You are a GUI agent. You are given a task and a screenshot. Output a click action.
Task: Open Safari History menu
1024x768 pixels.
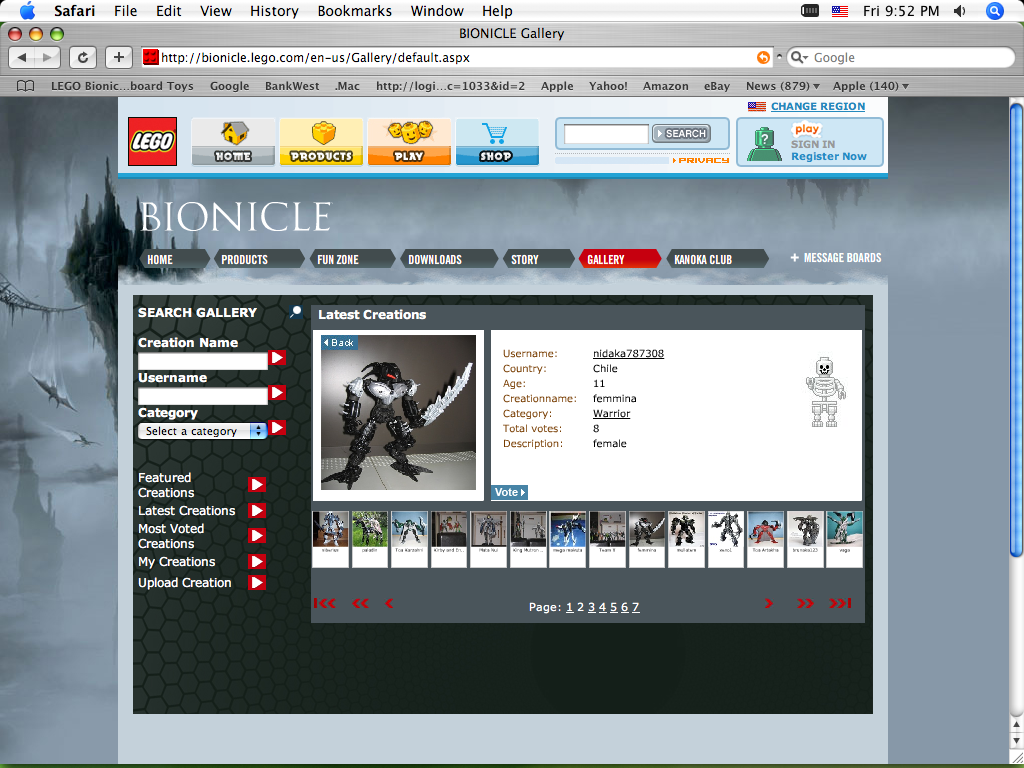[x=274, y=11]
